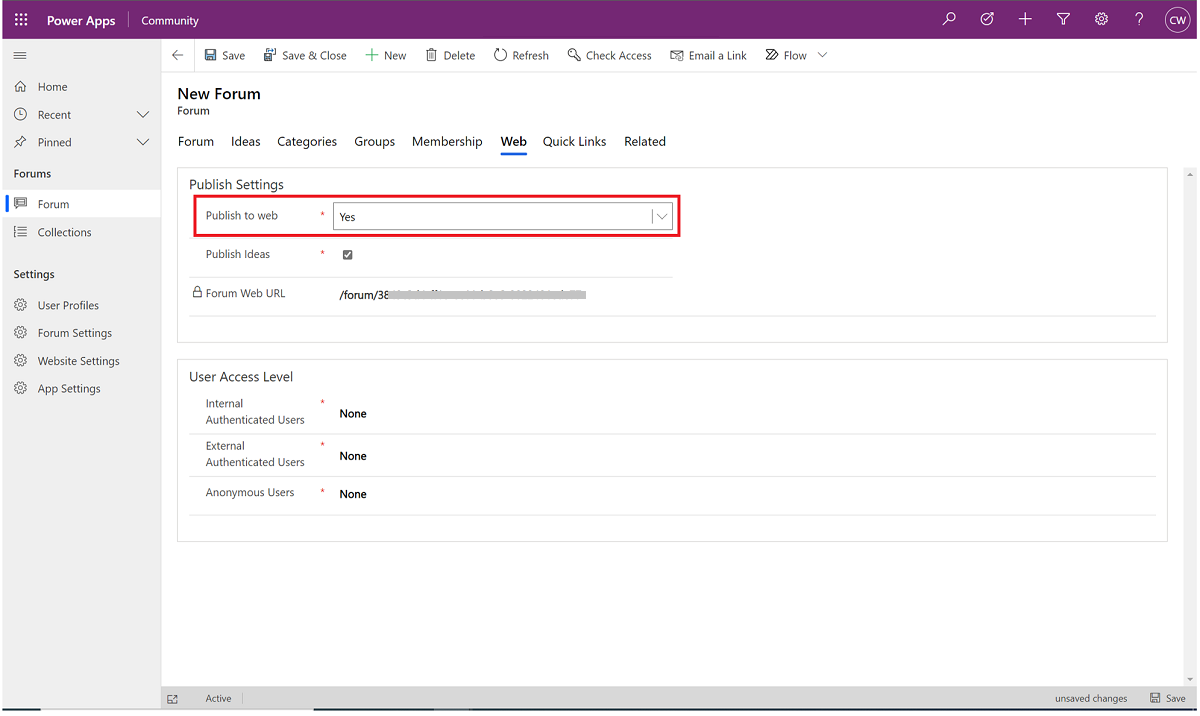Refresh the form
The height and width of the screenshot is (716, 1200).
[x=521, y=55]
